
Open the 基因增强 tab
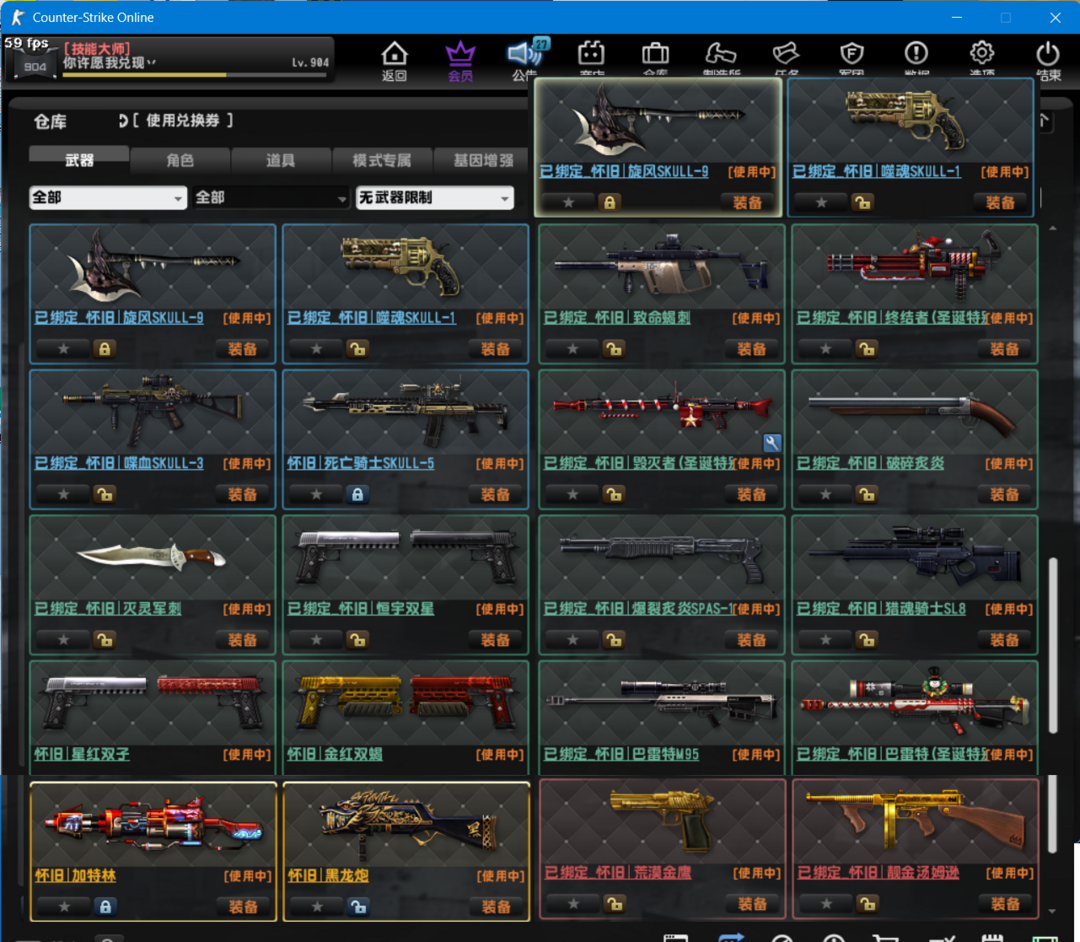(483, 160)
